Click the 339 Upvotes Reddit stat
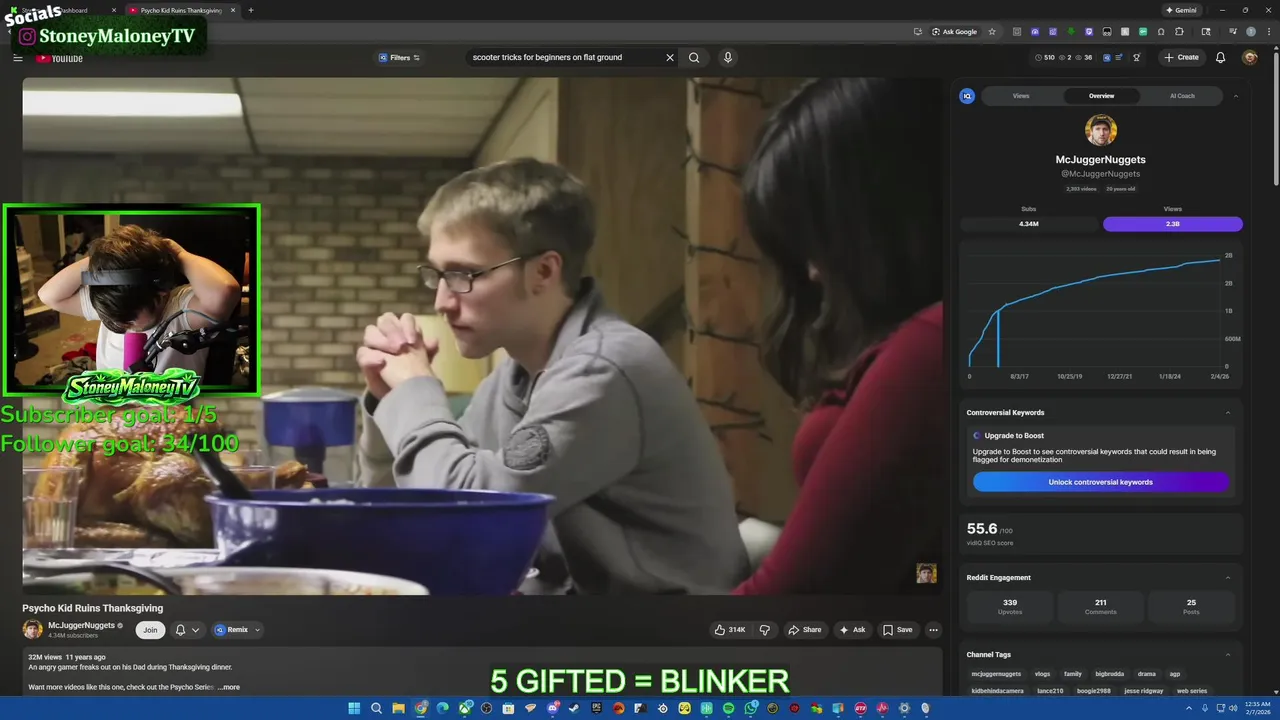Image resolution: width=1280 pixels, height=720 pixels. 1010,606
